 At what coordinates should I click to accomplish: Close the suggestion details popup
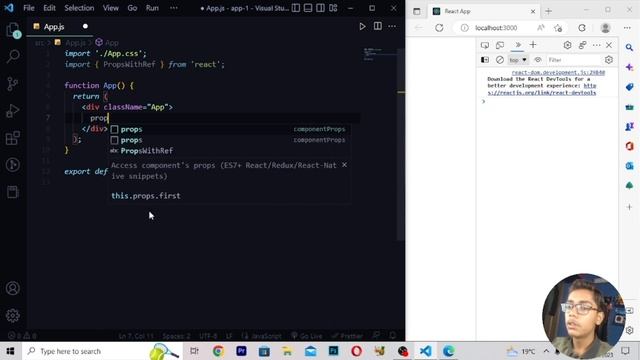point(344,165)
